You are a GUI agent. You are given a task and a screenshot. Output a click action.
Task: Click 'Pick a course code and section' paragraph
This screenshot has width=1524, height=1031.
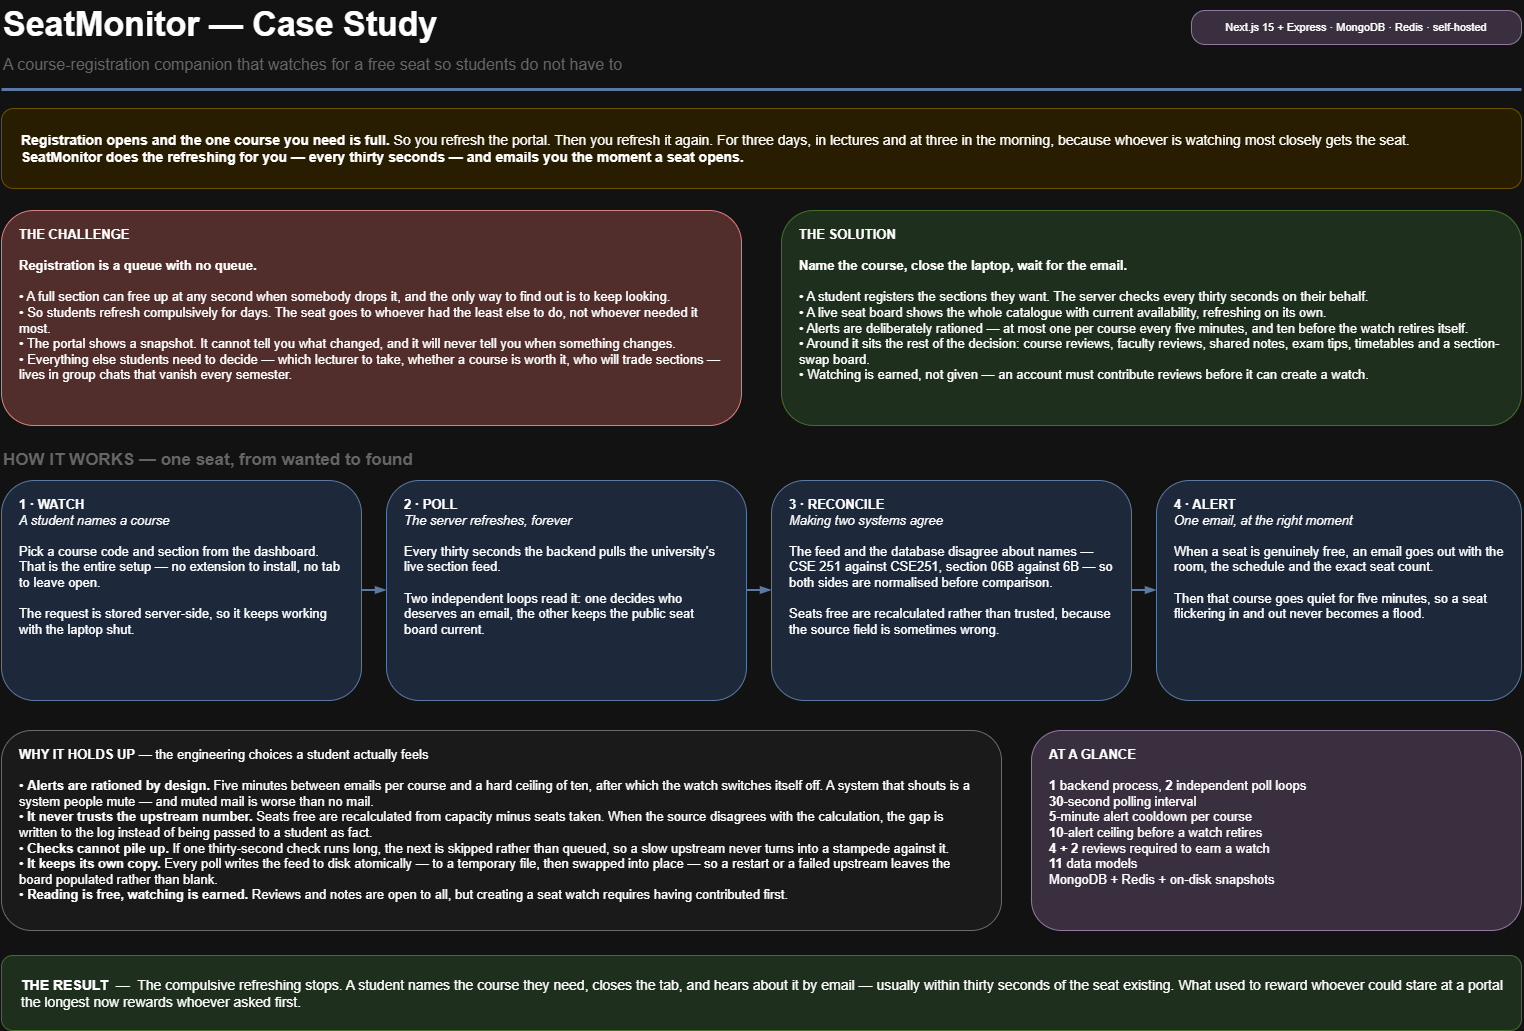click(x=180, y=568)
